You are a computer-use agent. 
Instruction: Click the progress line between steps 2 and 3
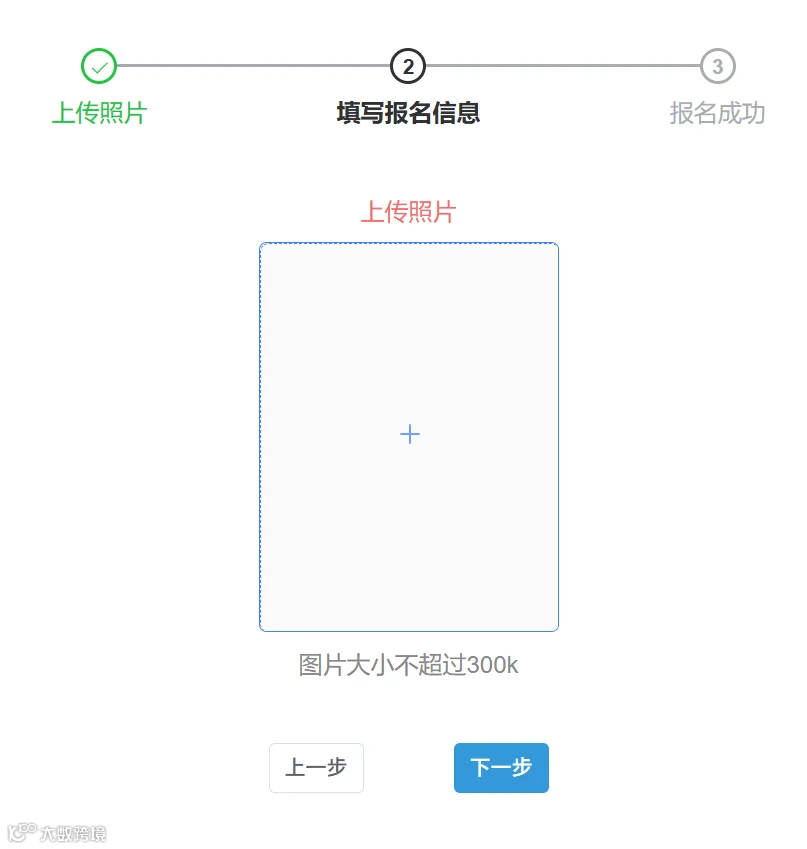563,66
